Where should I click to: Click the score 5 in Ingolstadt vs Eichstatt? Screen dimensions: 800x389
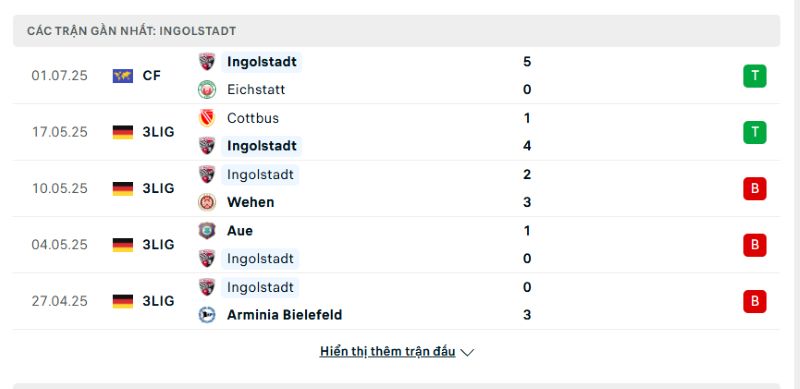(x=527, y=62)
